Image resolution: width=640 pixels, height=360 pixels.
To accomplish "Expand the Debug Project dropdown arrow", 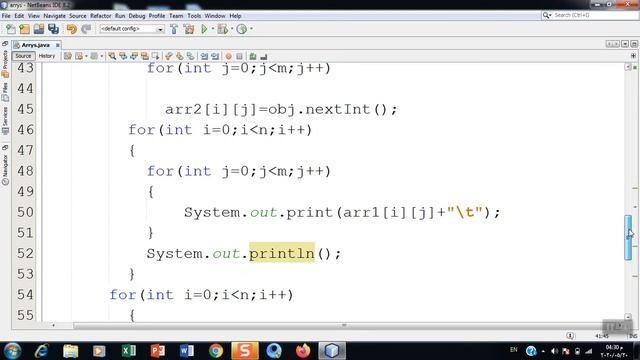I will [232, 29].
